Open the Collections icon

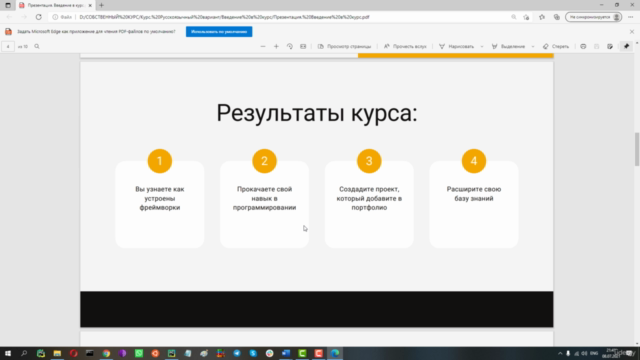tap(557, 17)
